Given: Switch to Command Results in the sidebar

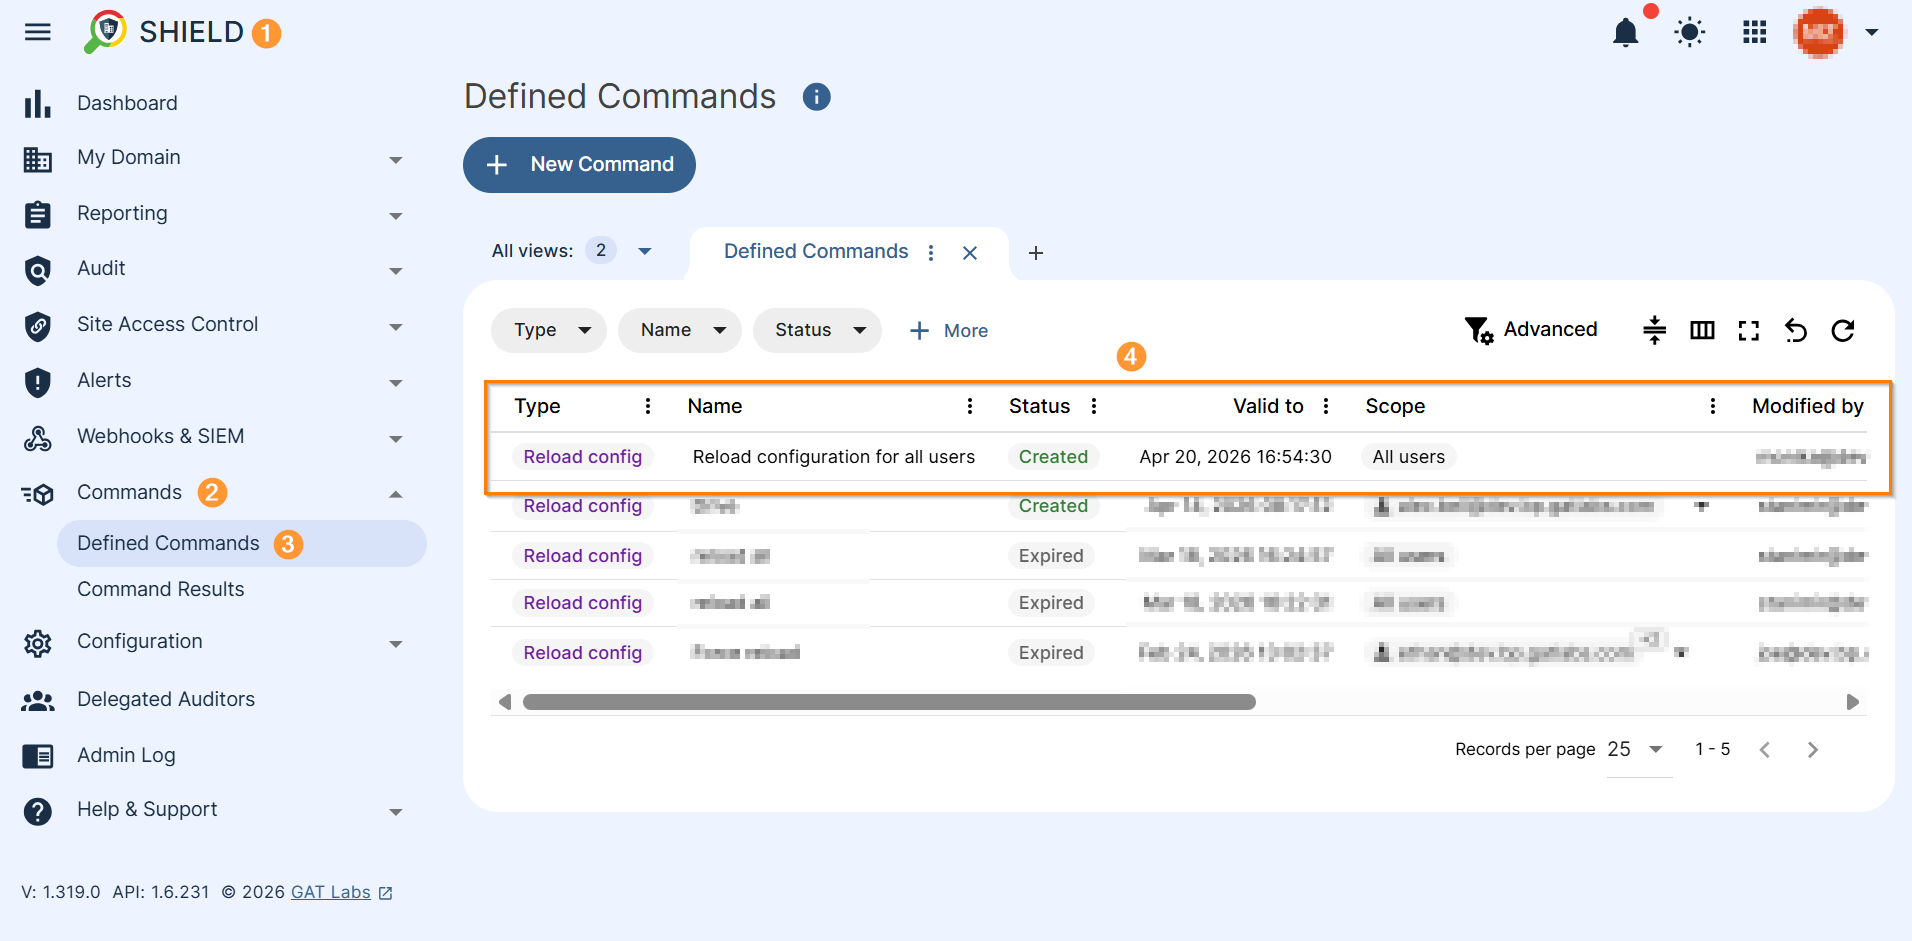Looking at the screenshot, I should (160, 589).
